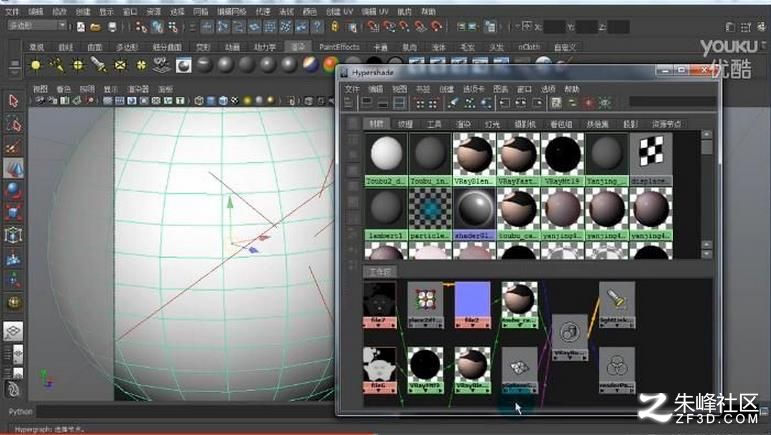
Task: Select blue file2 node in work area
Action: [473, 304]
